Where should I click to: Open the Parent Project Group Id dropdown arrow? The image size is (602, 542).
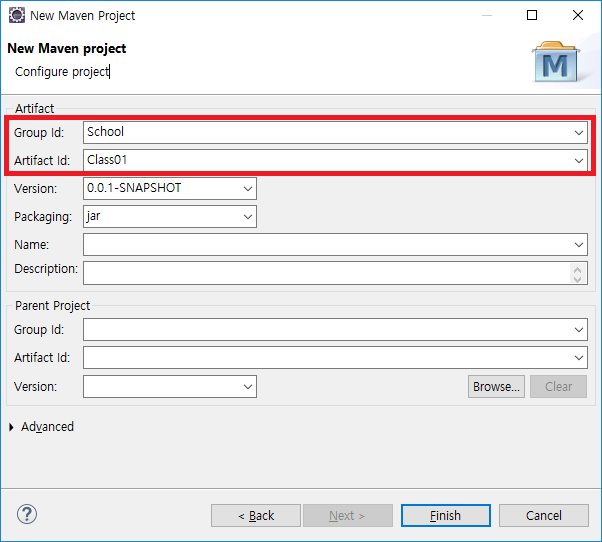click(x=579, y=330)
